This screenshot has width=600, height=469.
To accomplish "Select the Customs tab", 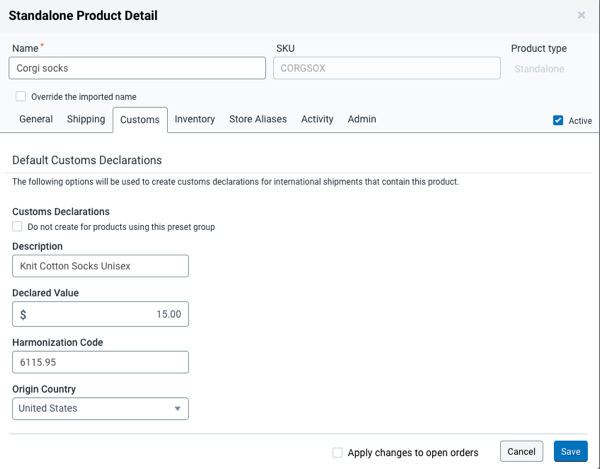I will tap(140, 120).
